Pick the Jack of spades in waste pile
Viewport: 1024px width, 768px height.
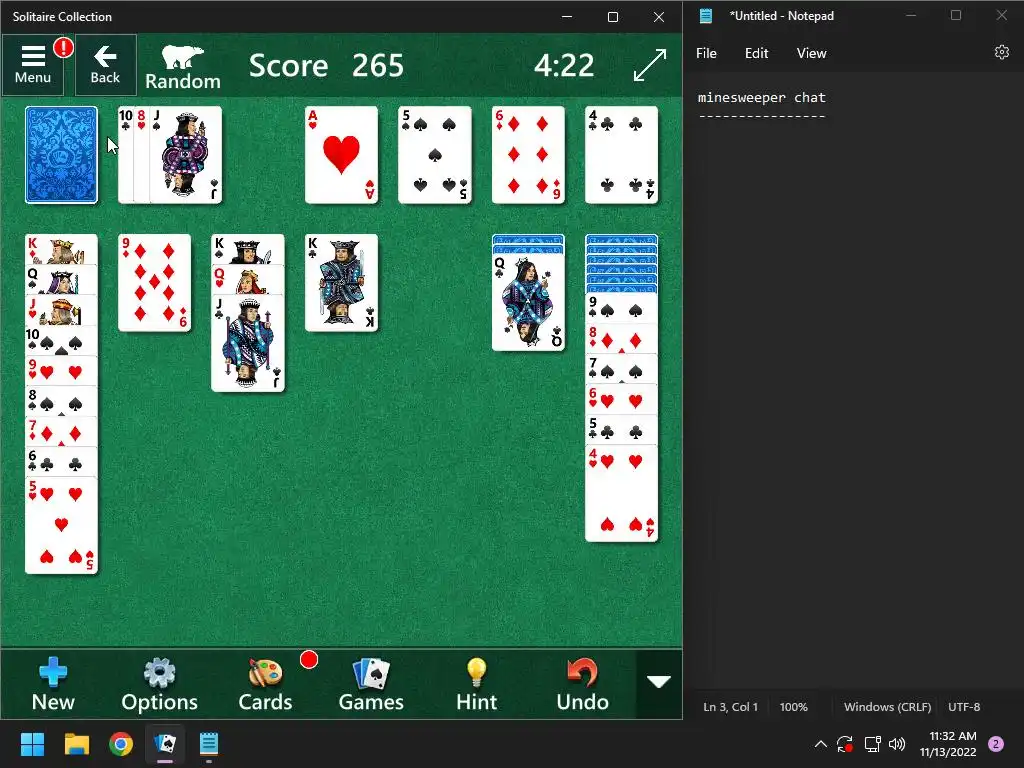[x=186, y=155]
